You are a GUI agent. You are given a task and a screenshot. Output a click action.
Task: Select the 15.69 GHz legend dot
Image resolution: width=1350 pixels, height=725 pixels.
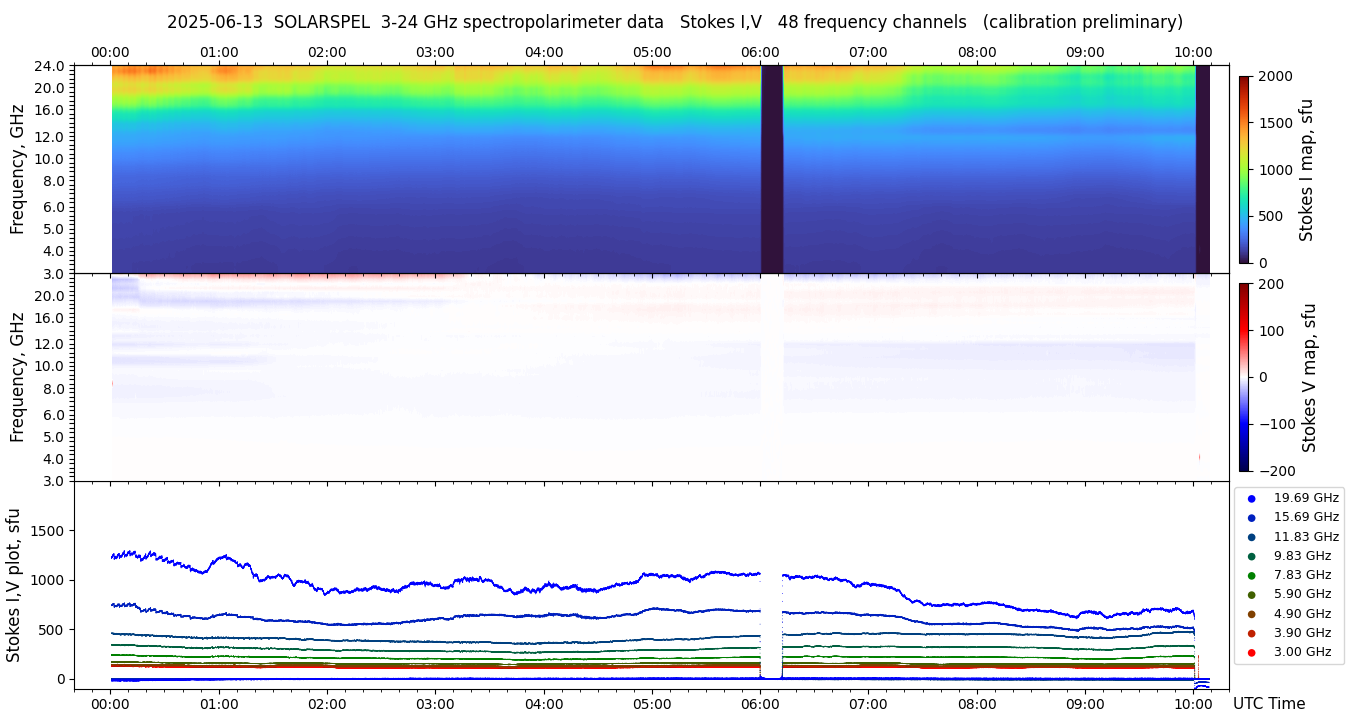coord(1251,517)
